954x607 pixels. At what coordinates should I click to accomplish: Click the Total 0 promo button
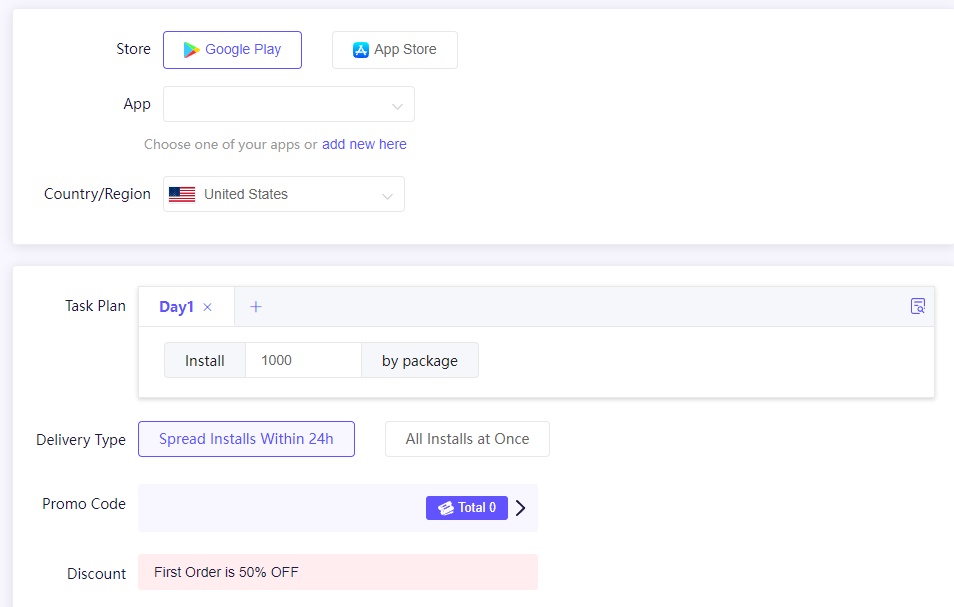467,508
